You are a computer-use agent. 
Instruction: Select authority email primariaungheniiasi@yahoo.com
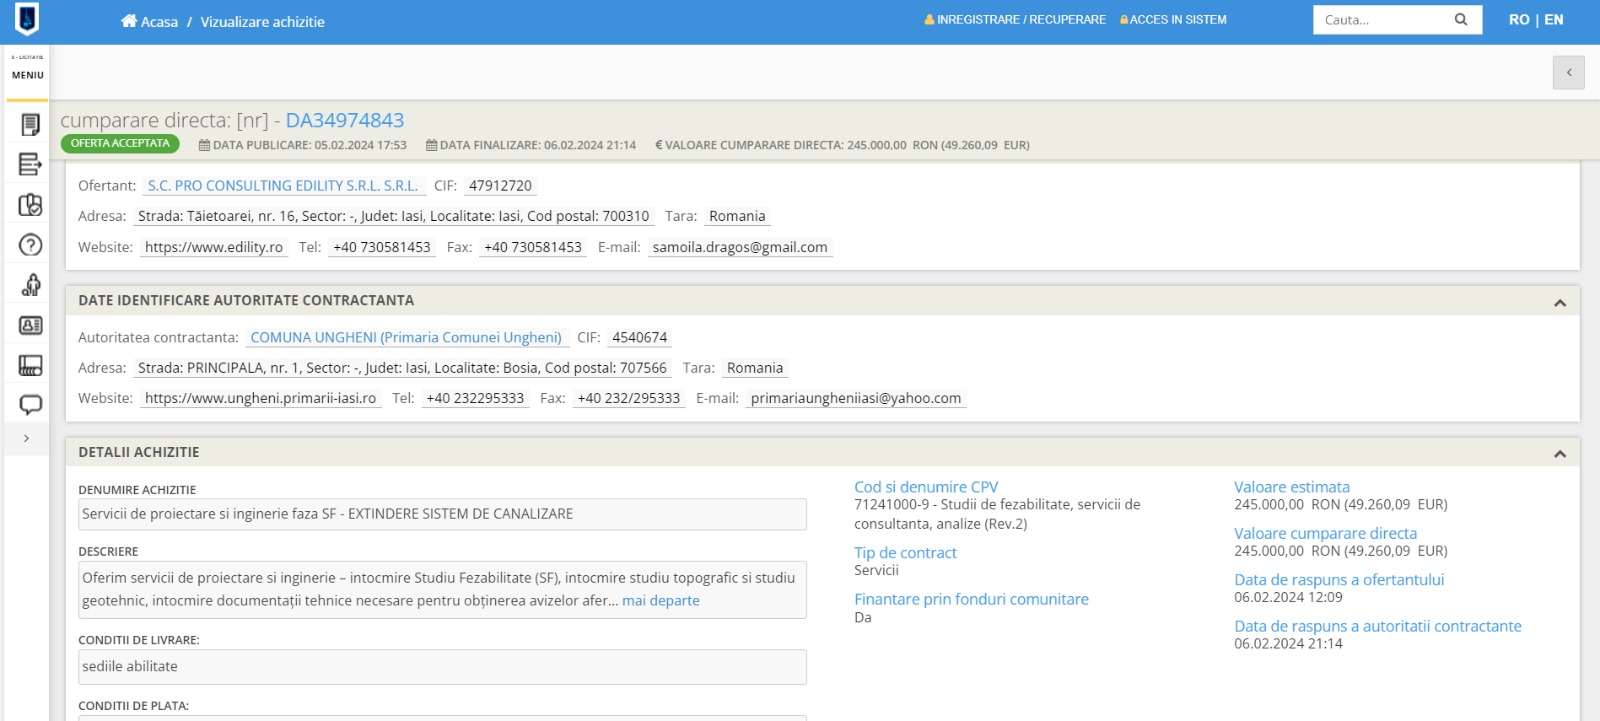856,398
